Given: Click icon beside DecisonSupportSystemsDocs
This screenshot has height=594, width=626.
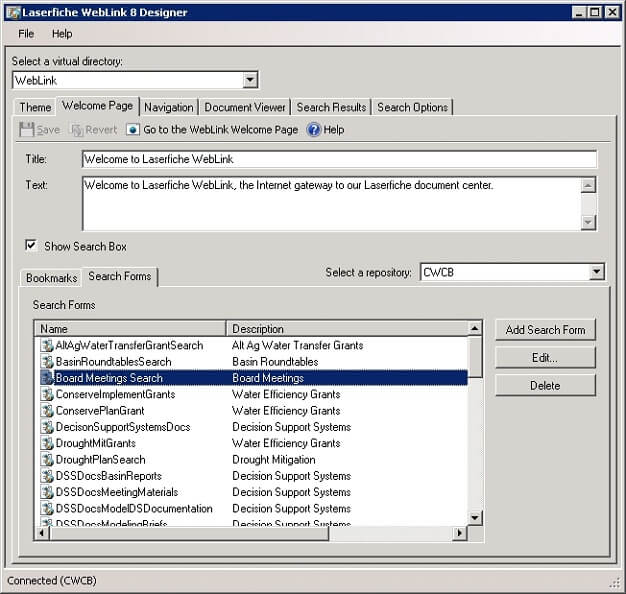Looking at the screenshot, I should tap(47, 427).
